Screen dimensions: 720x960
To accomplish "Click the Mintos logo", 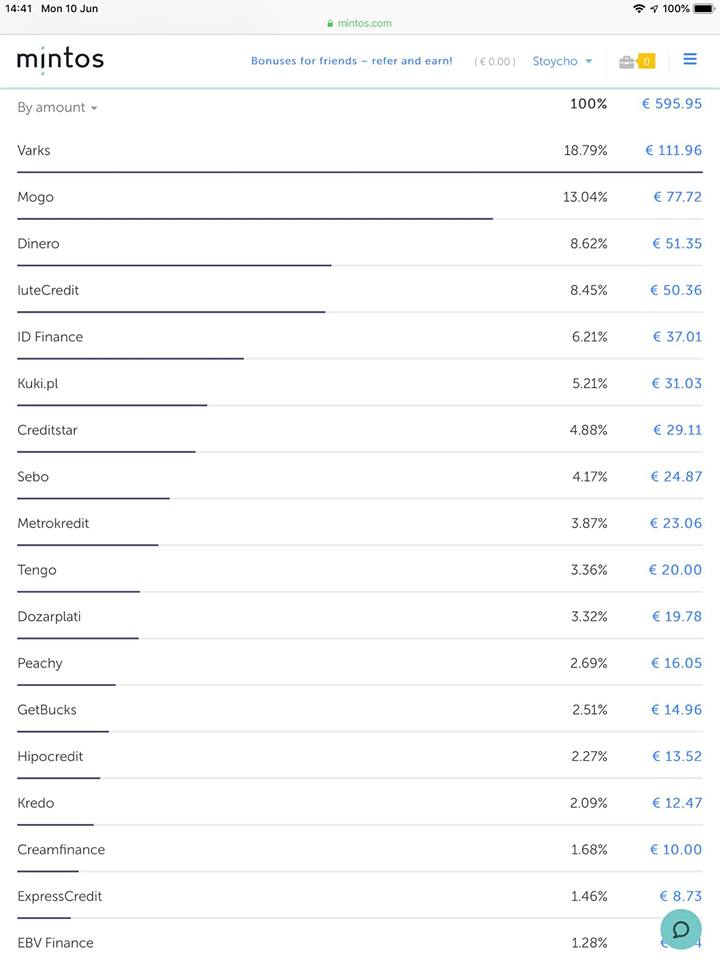I will 60,60.
